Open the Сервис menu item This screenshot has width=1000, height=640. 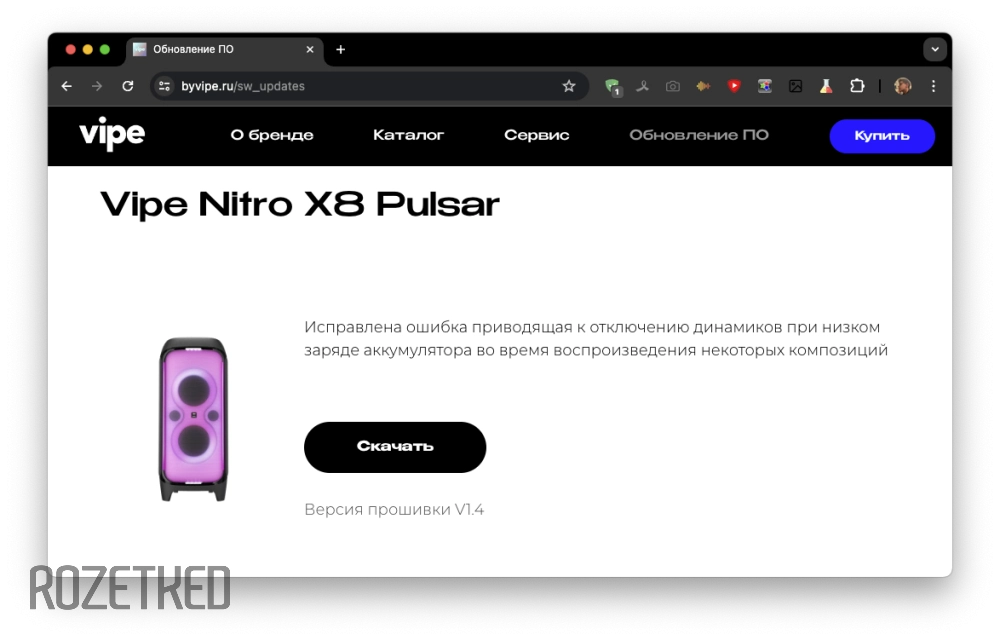(x=536, y=135)
